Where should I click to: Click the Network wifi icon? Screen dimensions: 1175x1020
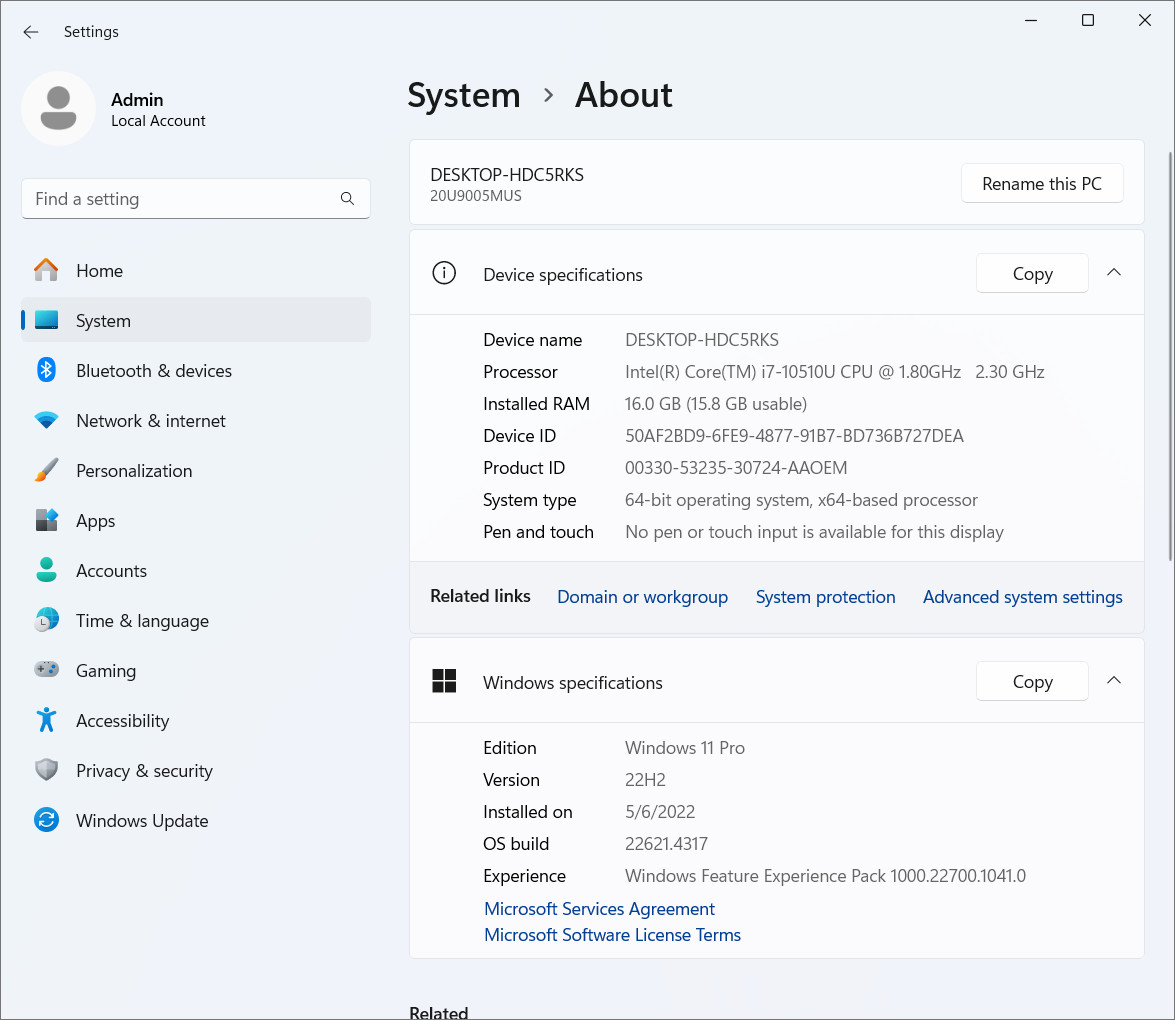(46, 420)
